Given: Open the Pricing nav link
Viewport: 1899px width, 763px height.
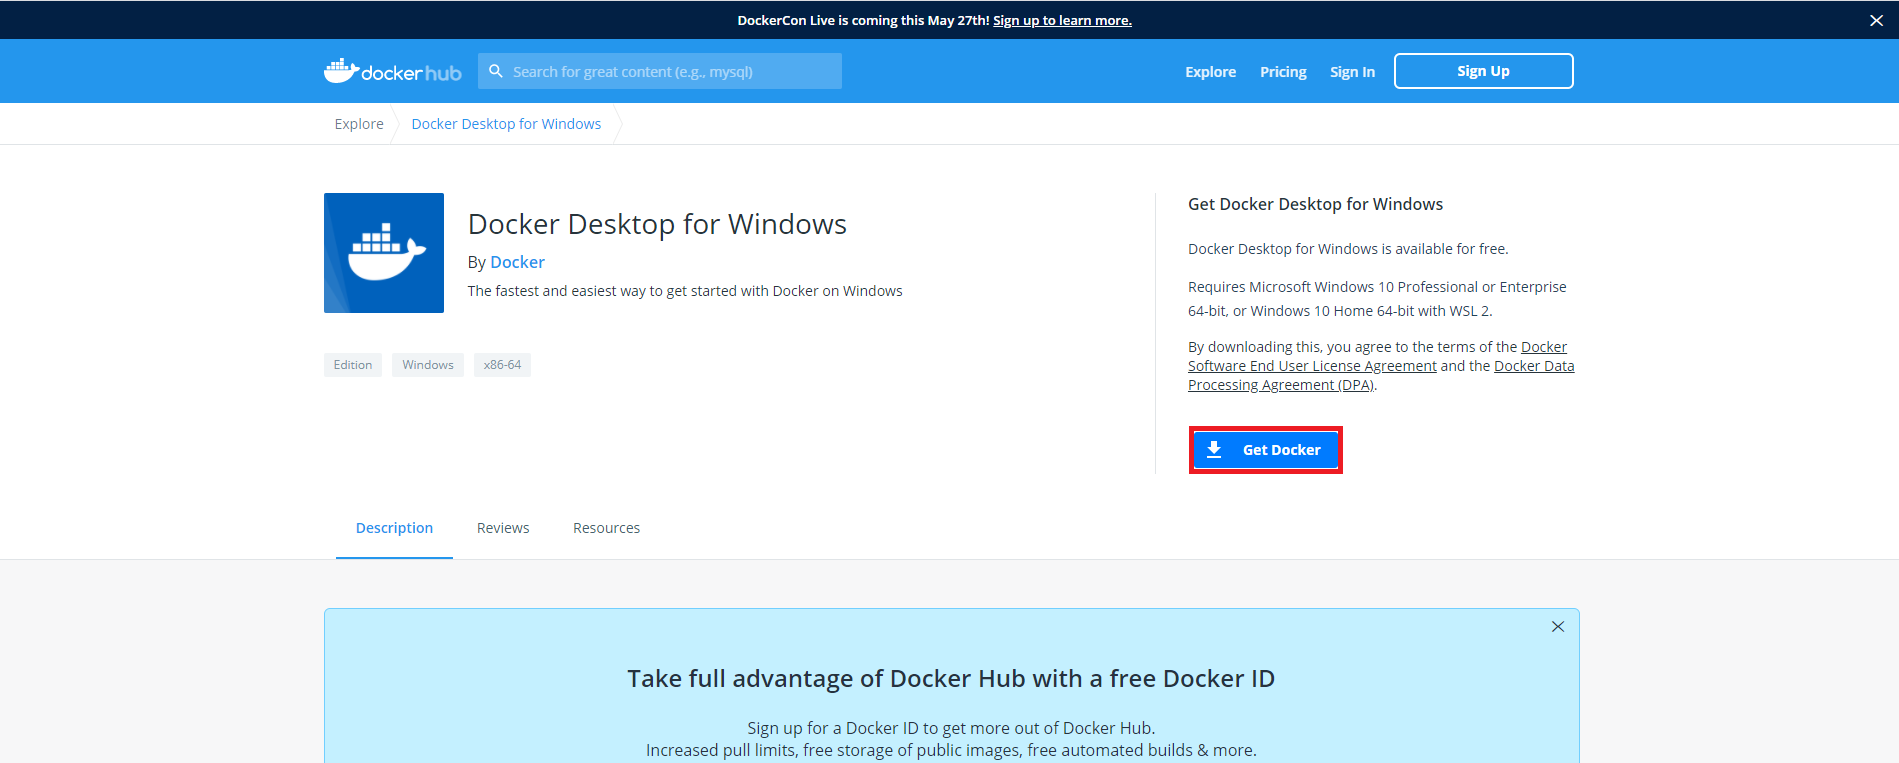Looking at the screenshot, I should [x=1283, y=71].
